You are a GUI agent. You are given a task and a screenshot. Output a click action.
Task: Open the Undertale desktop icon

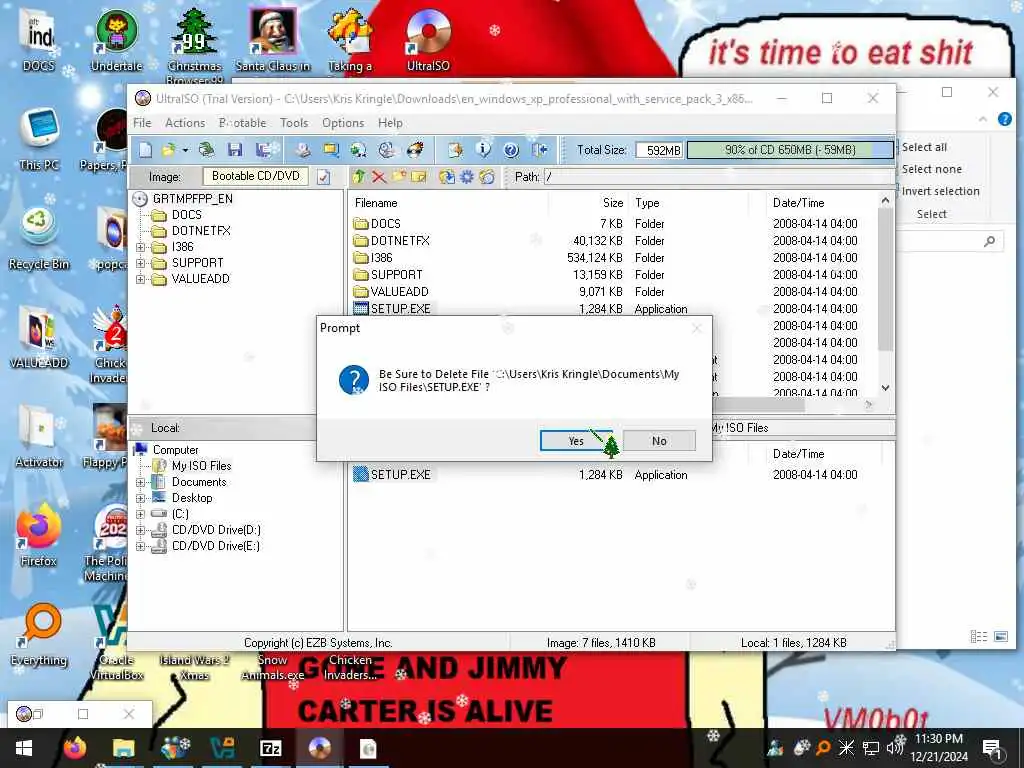[x=116, y=39]
